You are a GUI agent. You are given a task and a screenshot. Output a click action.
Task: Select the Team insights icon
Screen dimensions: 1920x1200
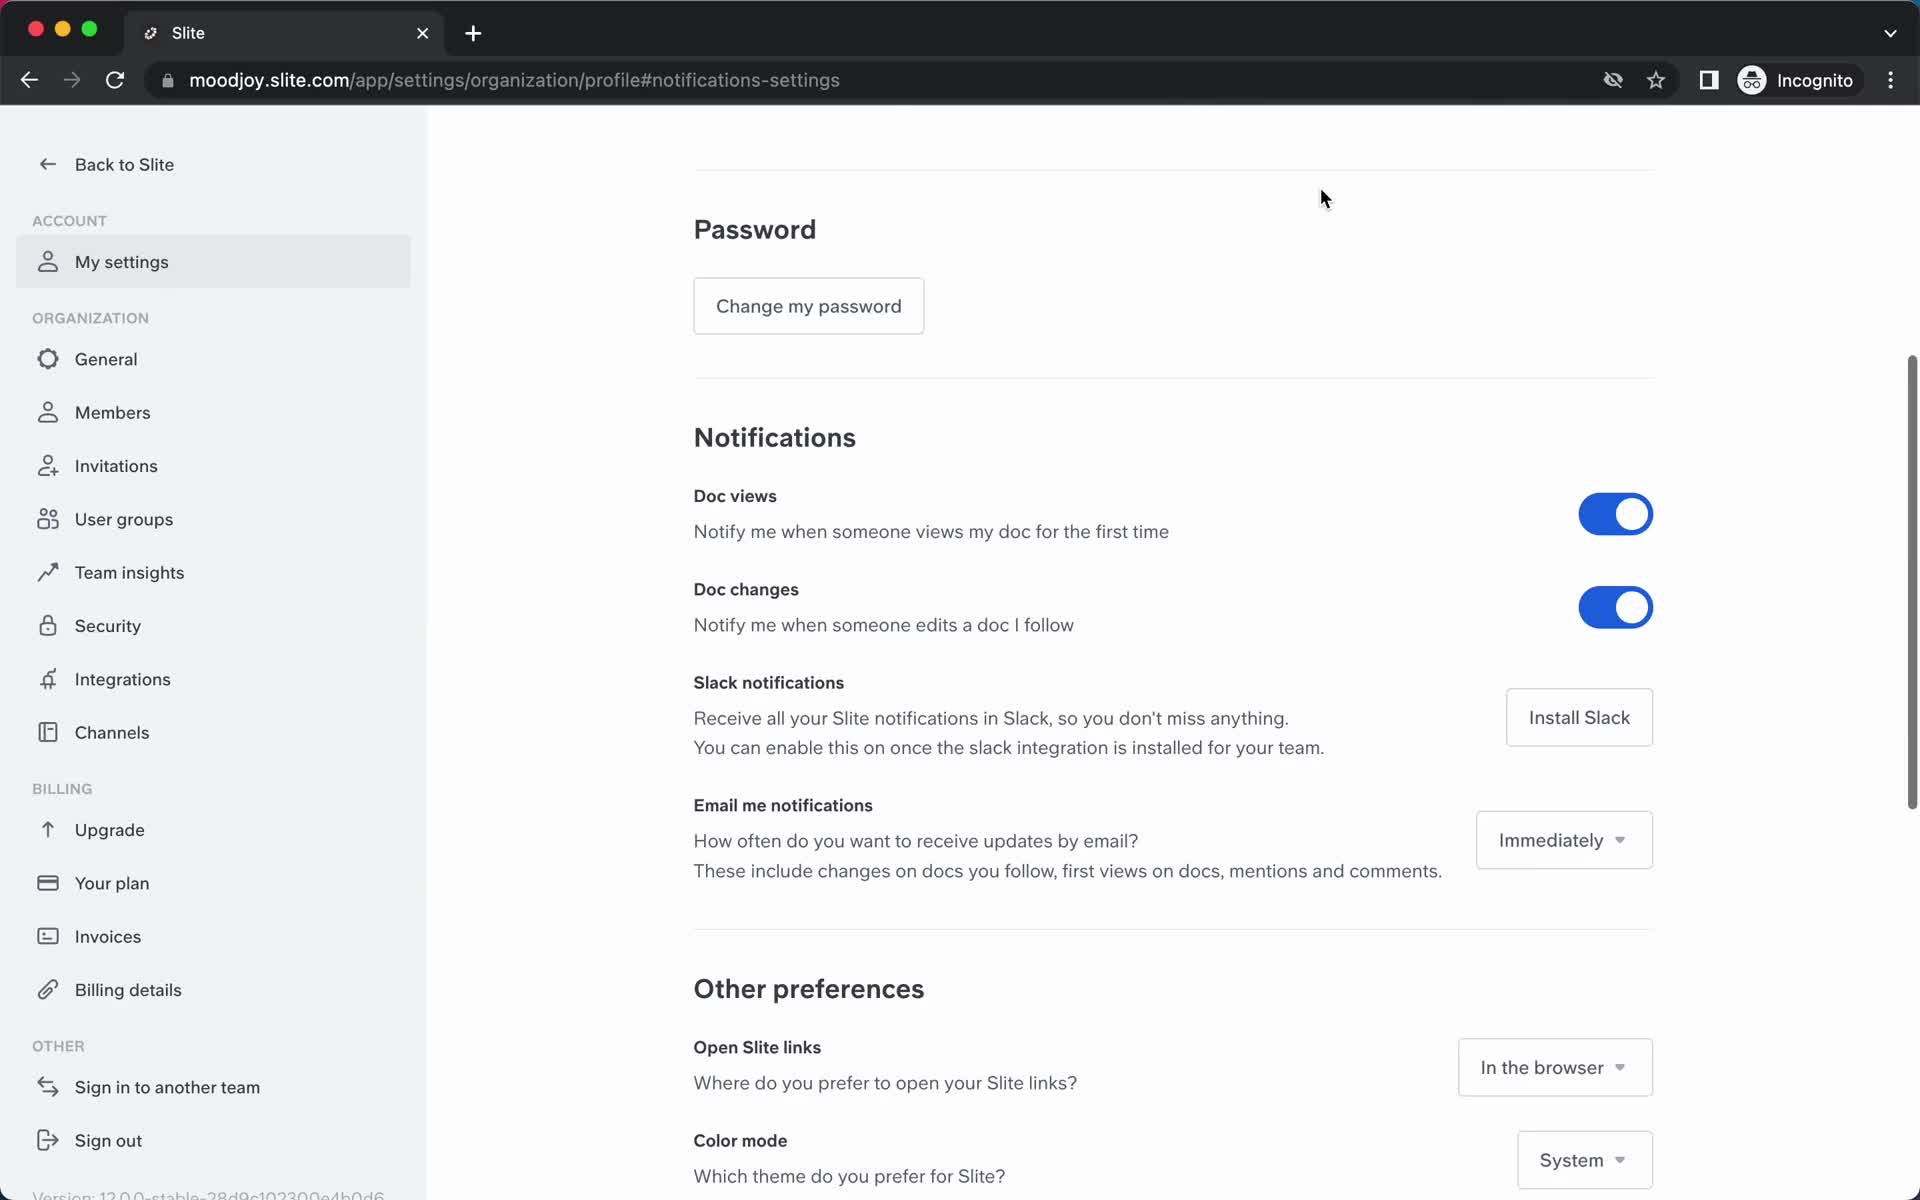pos(48,572)
